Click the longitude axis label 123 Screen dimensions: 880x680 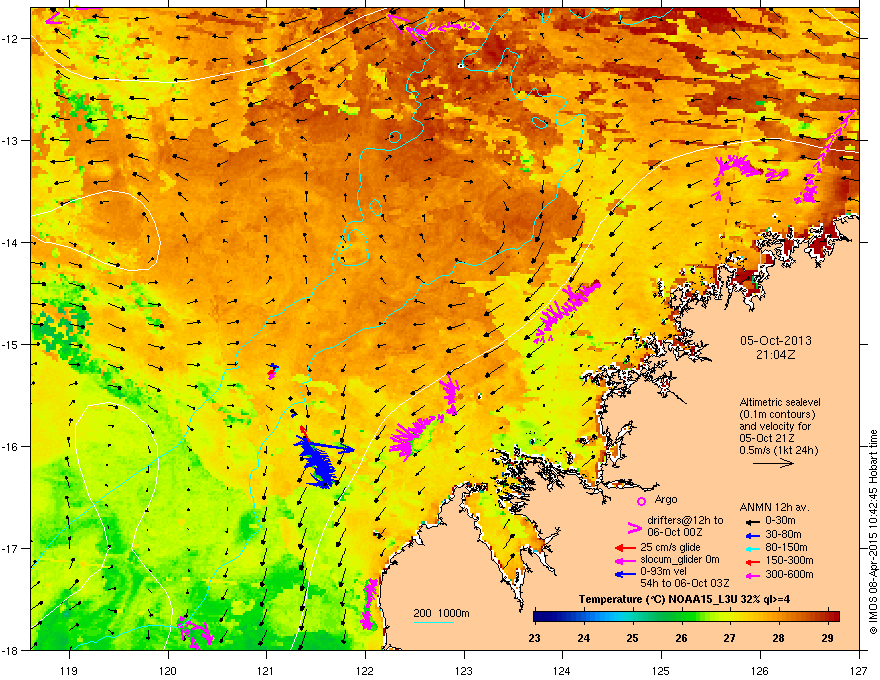[x=464, y=670]
